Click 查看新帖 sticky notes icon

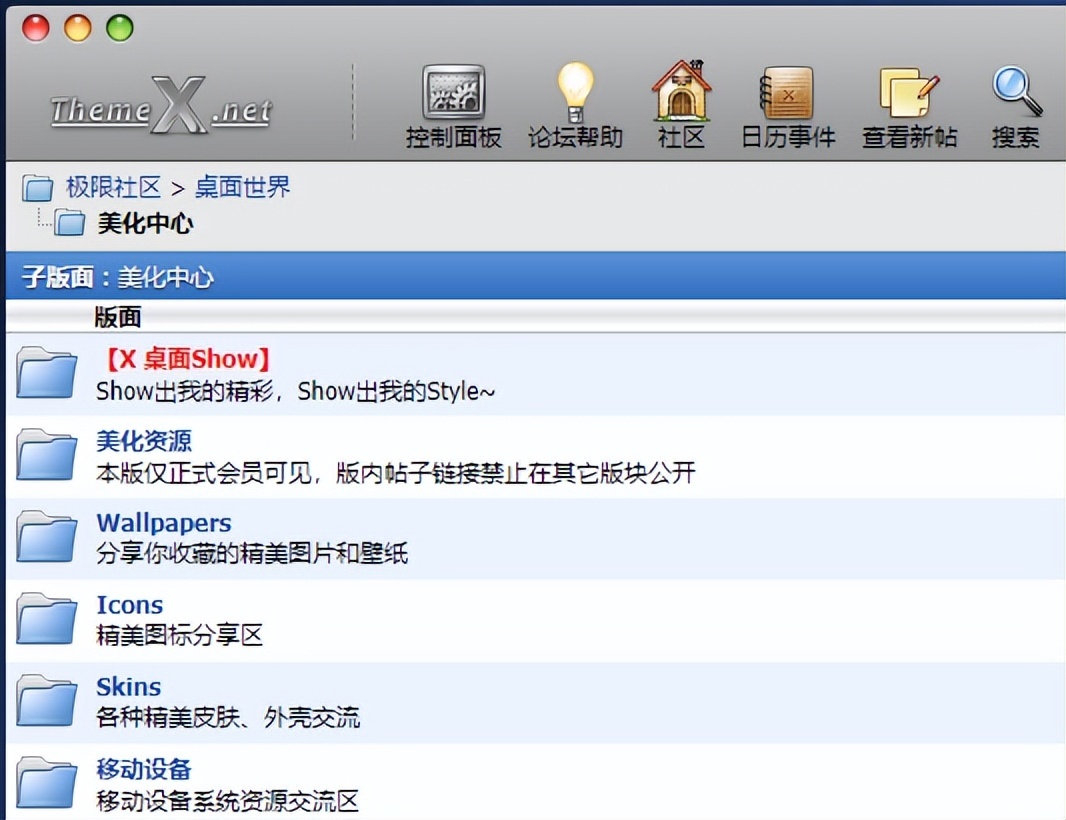pyautogui.click(x=909, y=93)
